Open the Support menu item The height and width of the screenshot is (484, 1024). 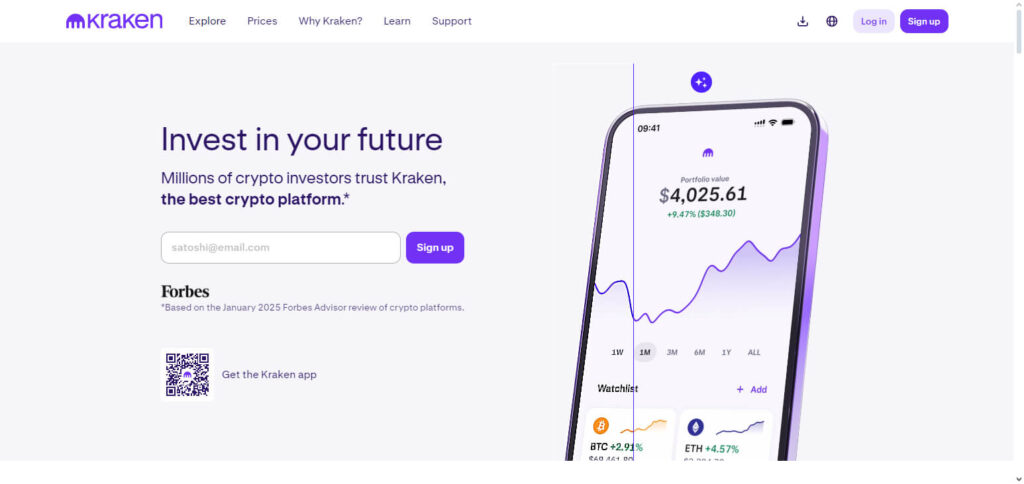coord(451,21)
